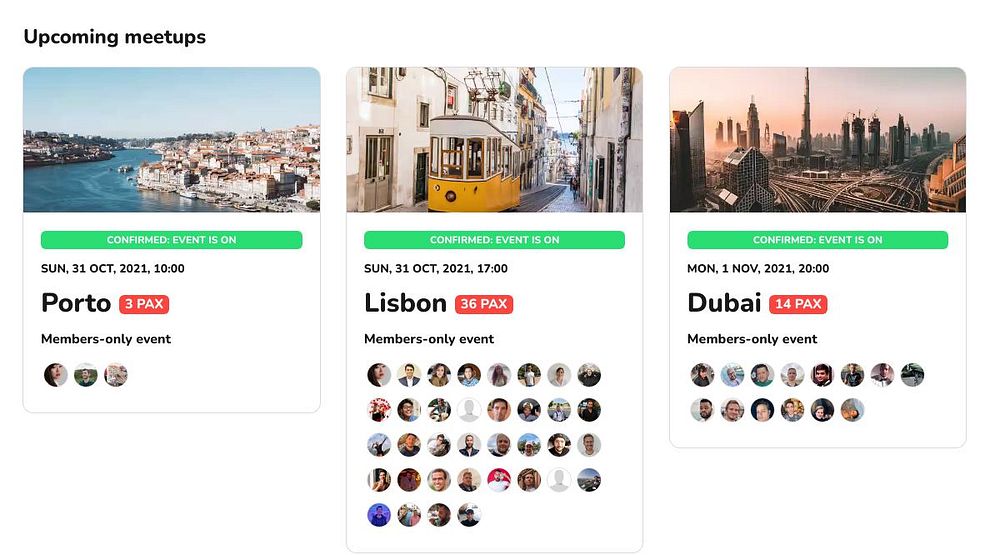Select third attendee avatar in Porto card

click(115, 375)
